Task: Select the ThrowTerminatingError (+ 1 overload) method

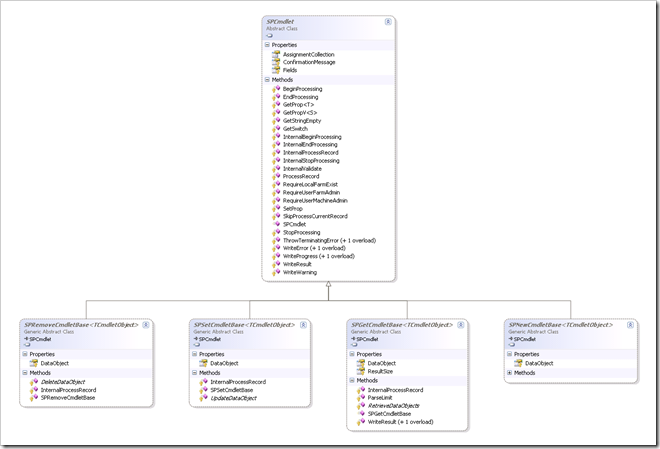Action: click(x=329, y=240)
